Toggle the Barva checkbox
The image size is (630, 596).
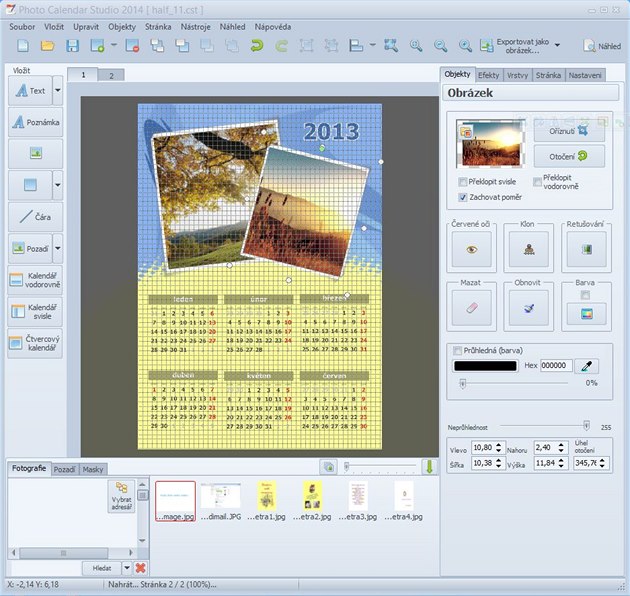(585, 295)
